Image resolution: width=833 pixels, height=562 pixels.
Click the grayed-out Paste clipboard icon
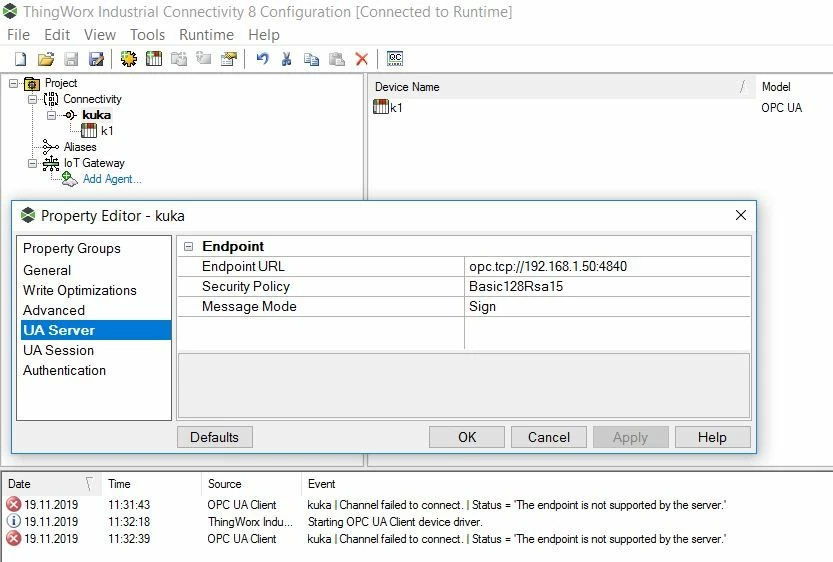pos(337,59)
